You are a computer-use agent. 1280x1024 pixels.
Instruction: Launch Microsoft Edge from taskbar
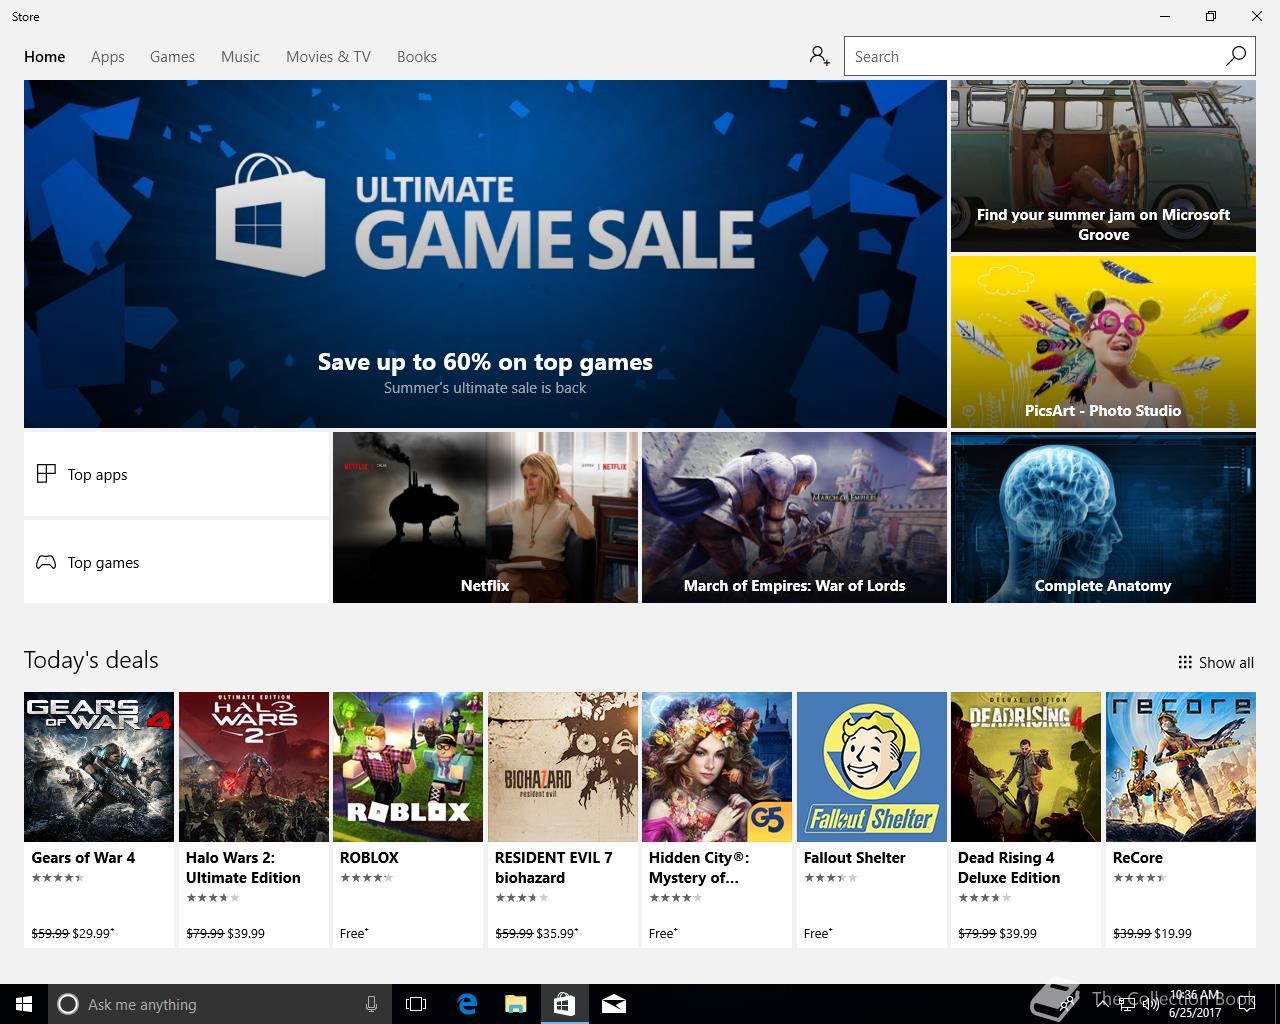click(x=467, y=1004)
